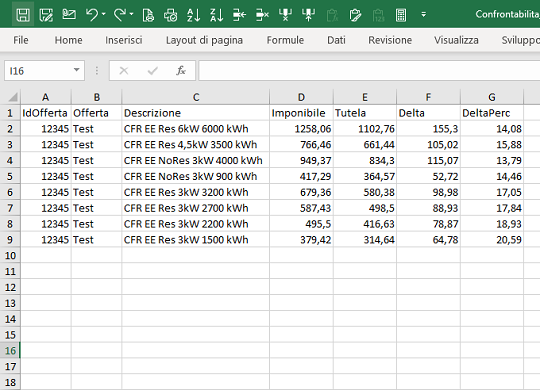Screen dimensions: 540x390
Task: Select row 16 header
Action: click(x=10, y=350)
